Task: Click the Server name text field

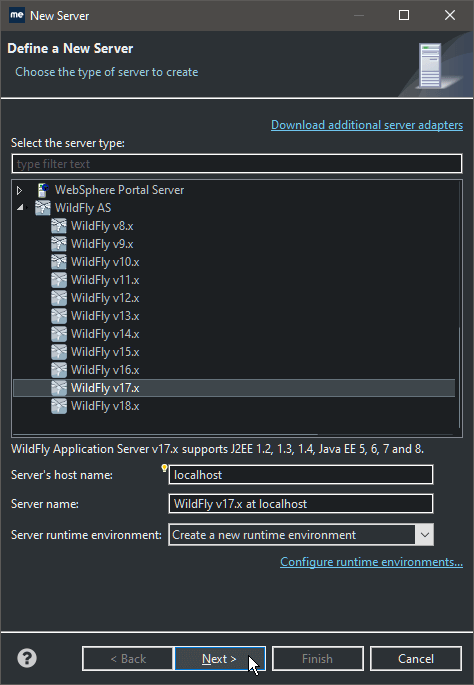Action: pyautogui.click(x=301, y=504)
